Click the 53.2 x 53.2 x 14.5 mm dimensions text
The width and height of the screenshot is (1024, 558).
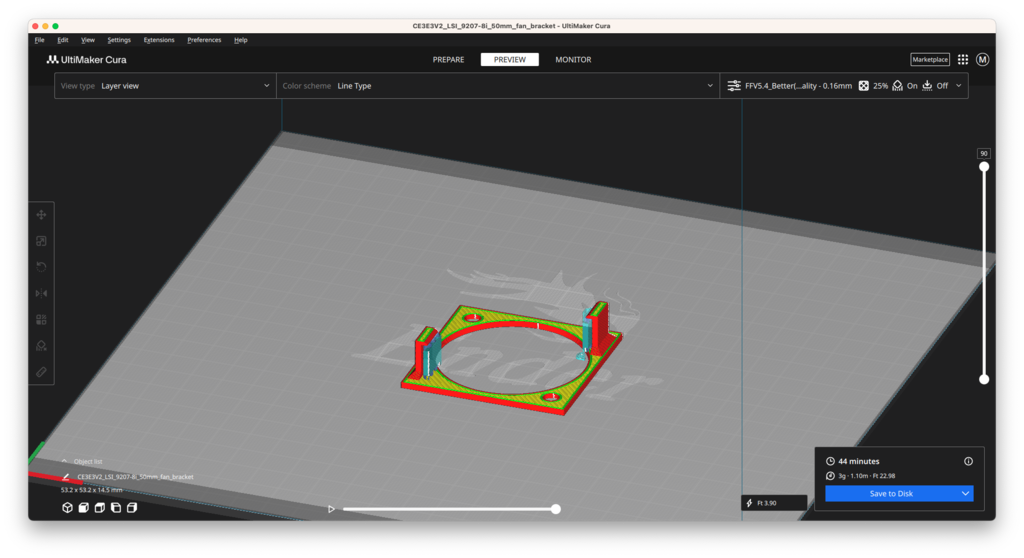click(x=91, y=489)
